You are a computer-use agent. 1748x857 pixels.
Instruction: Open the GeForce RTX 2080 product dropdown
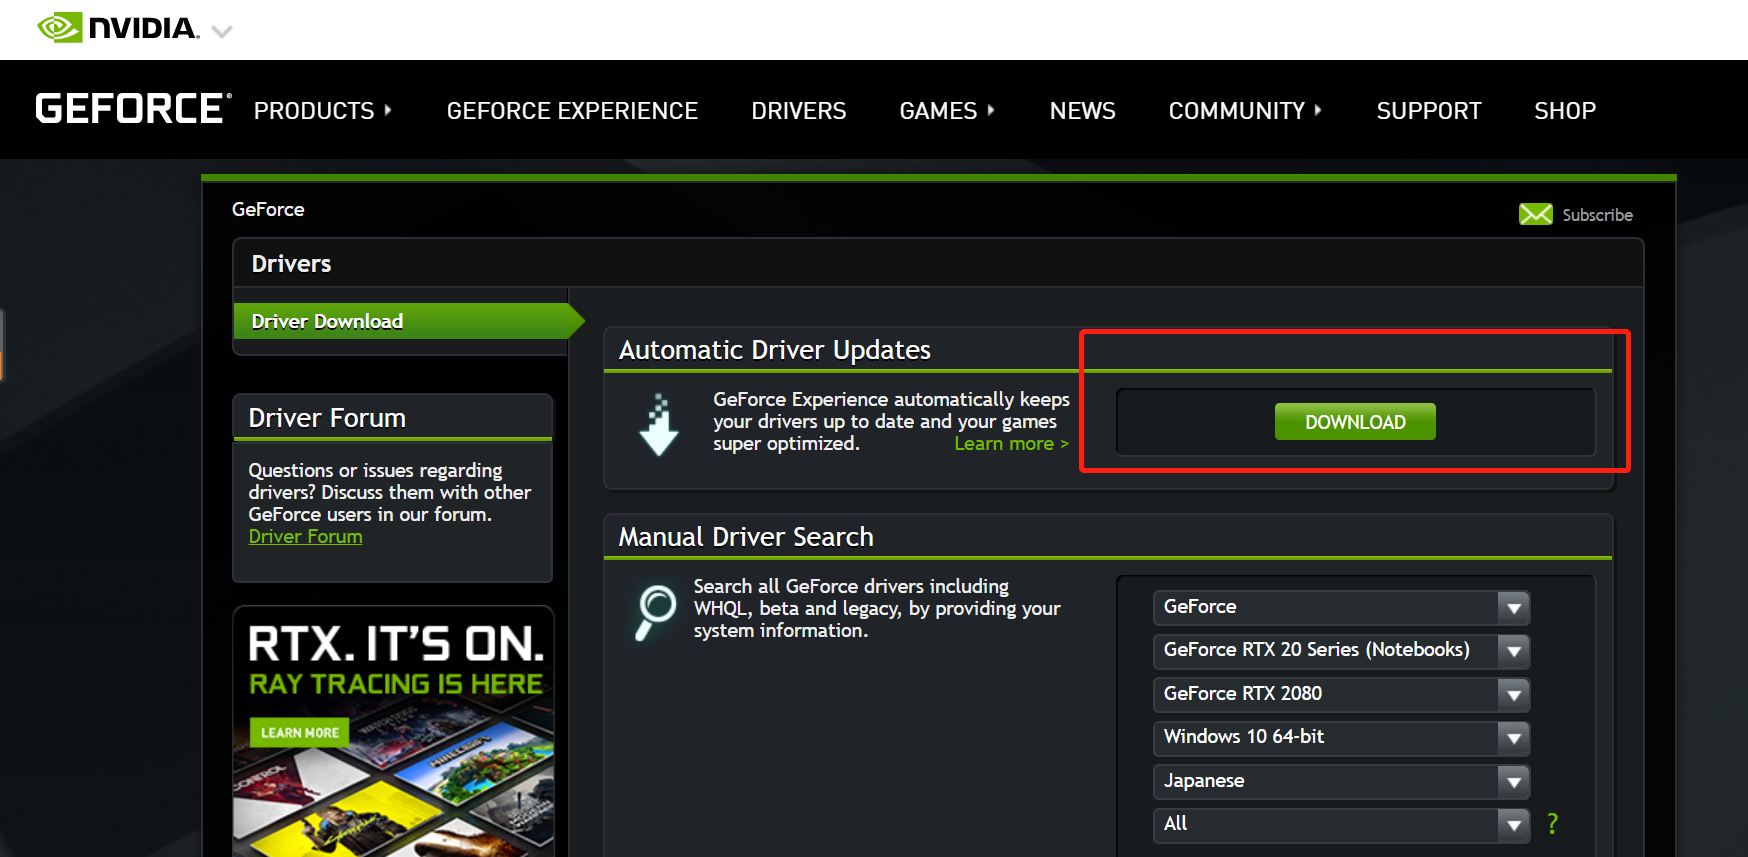tap(1341, 694)
